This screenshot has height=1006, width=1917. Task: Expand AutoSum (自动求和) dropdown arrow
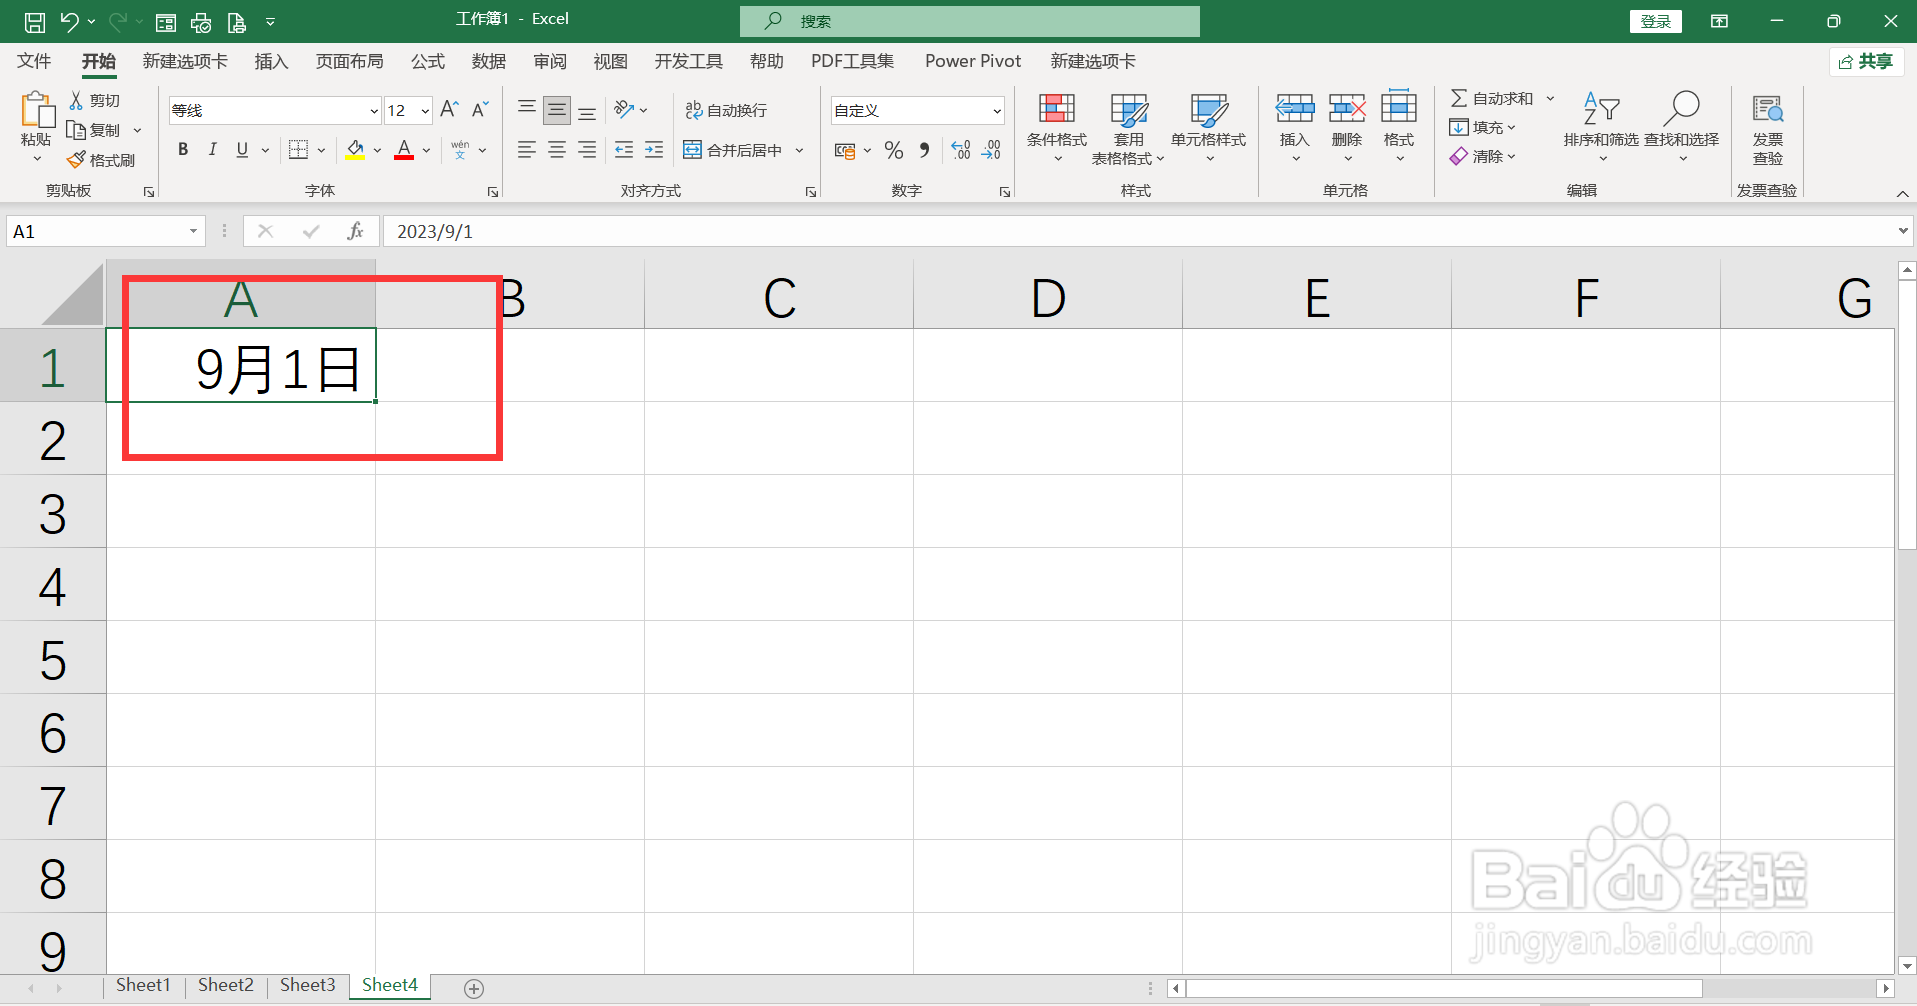1550,98
